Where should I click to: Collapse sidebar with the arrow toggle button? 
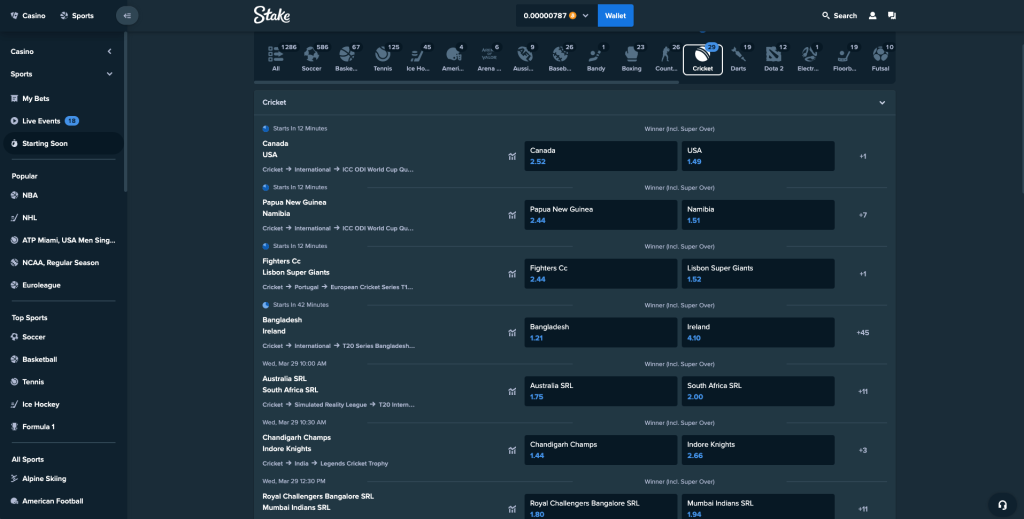127,16
